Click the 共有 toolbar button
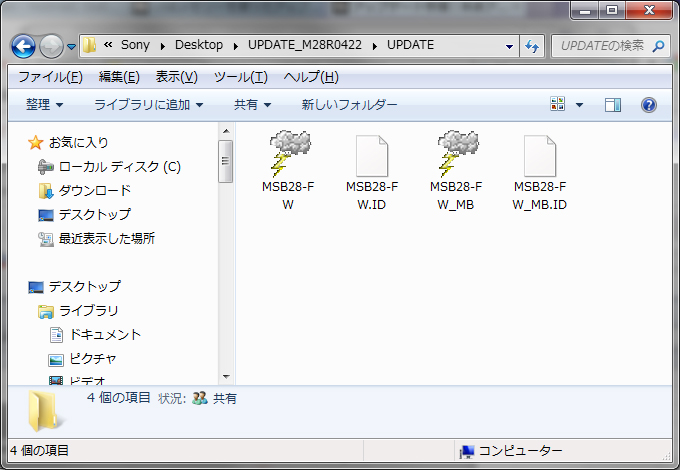 tap(252, 105)
